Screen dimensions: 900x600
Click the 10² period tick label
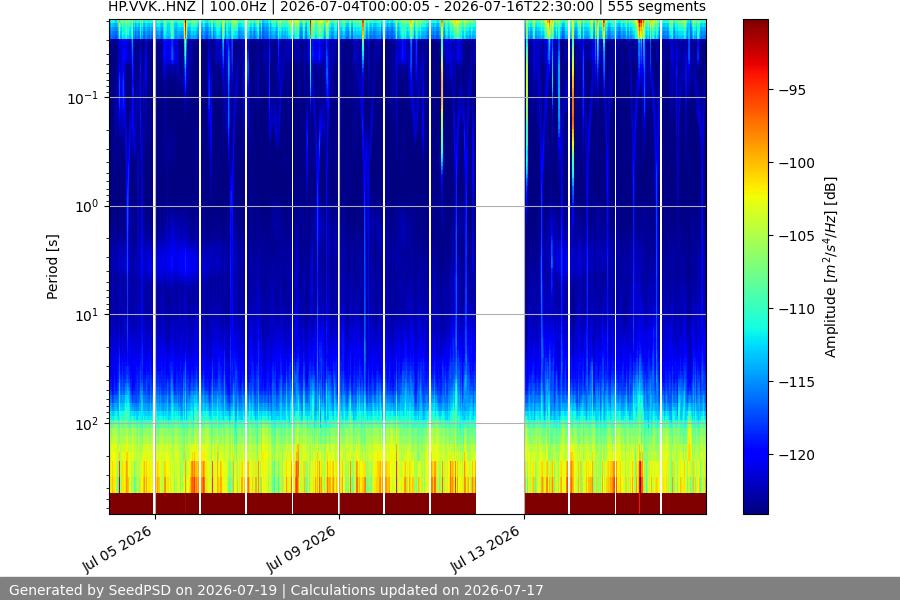coord(87,424)
